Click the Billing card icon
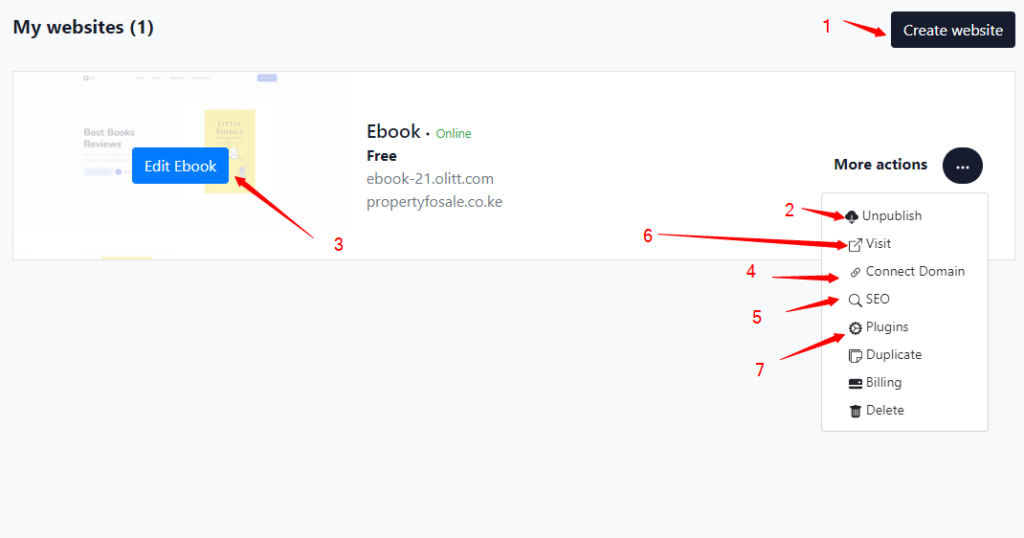 click(x=855, y=383)
